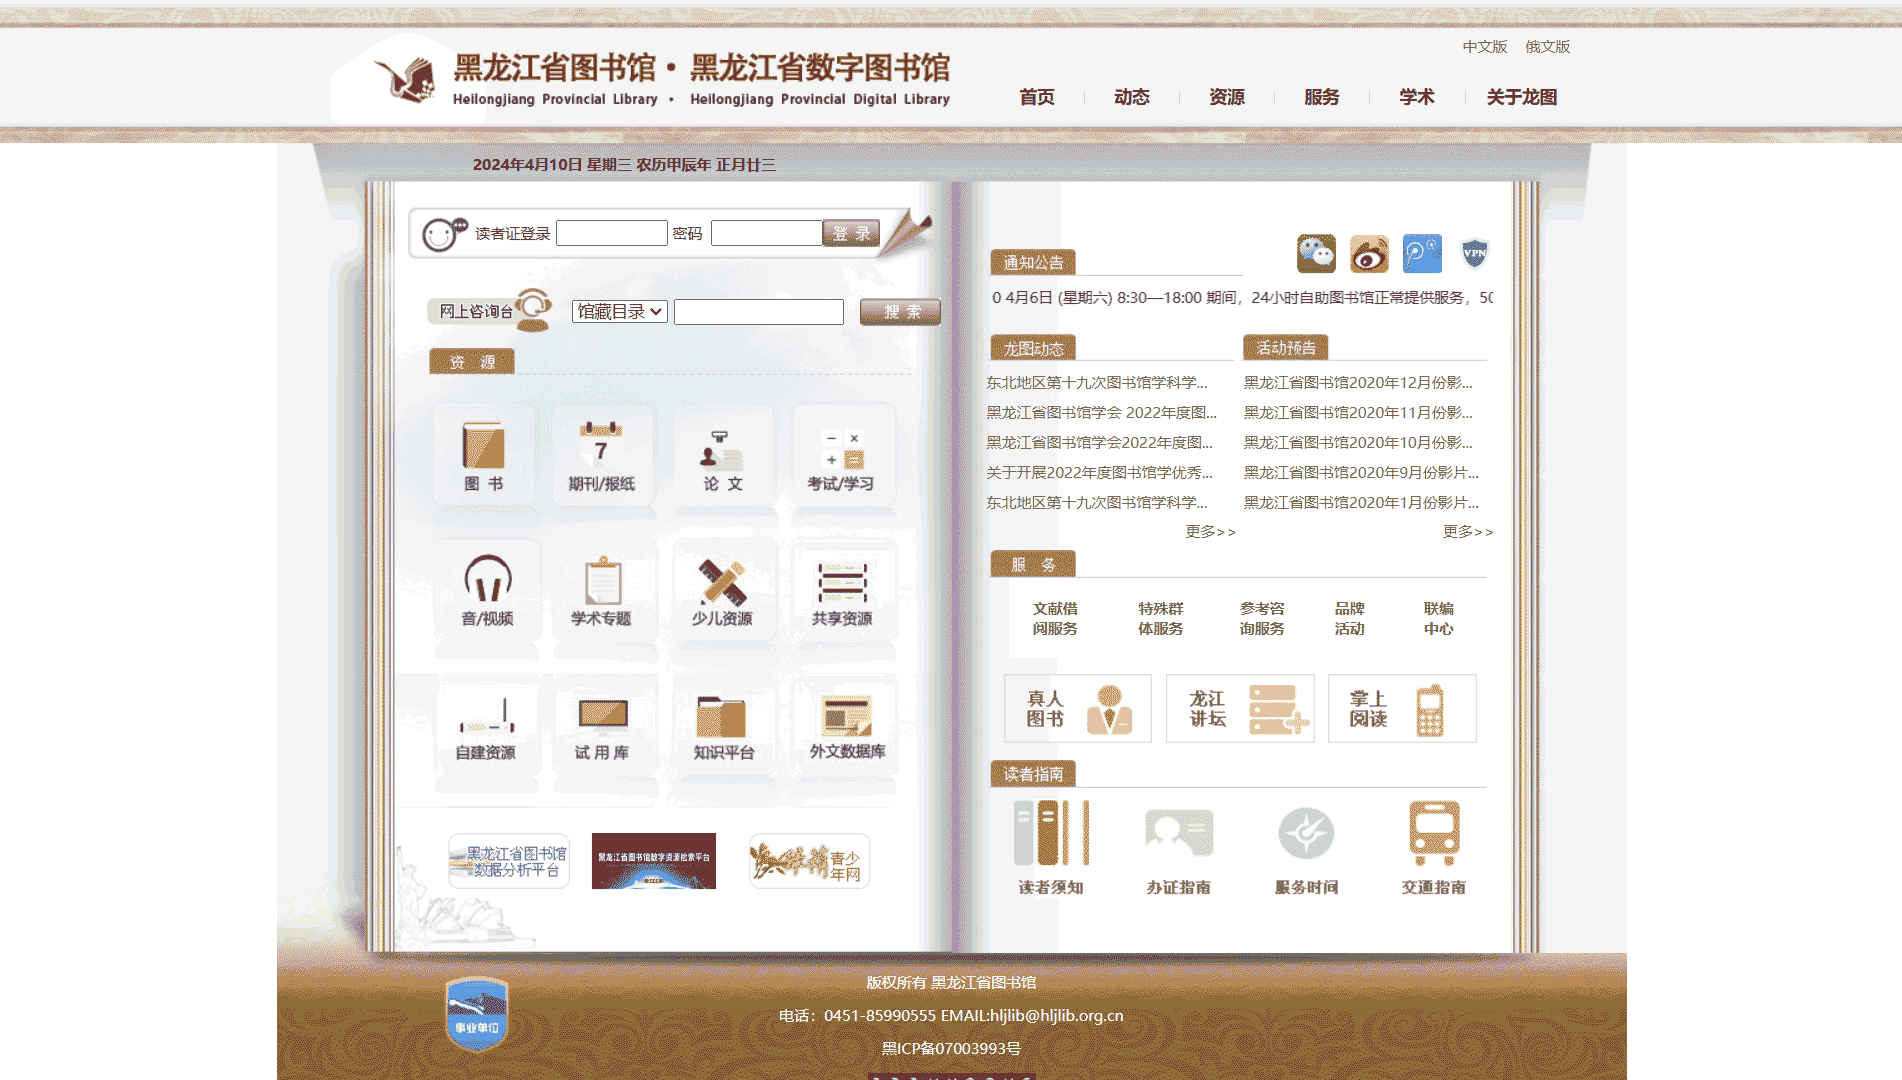This screenshot has height=1080, width=1902.
Task: Open the 少儿资源 pencil-ruler icon
Action: 722,590
